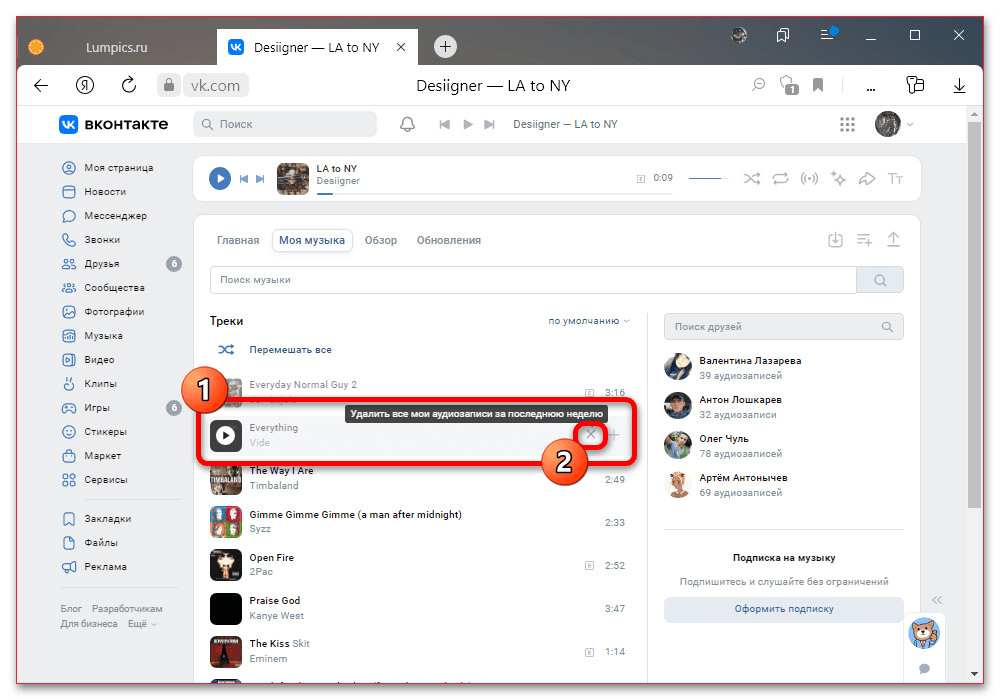Viewport: 1000px width, 700px height.
Task: Skip to next track in music player card
Action: coord(260,179)
